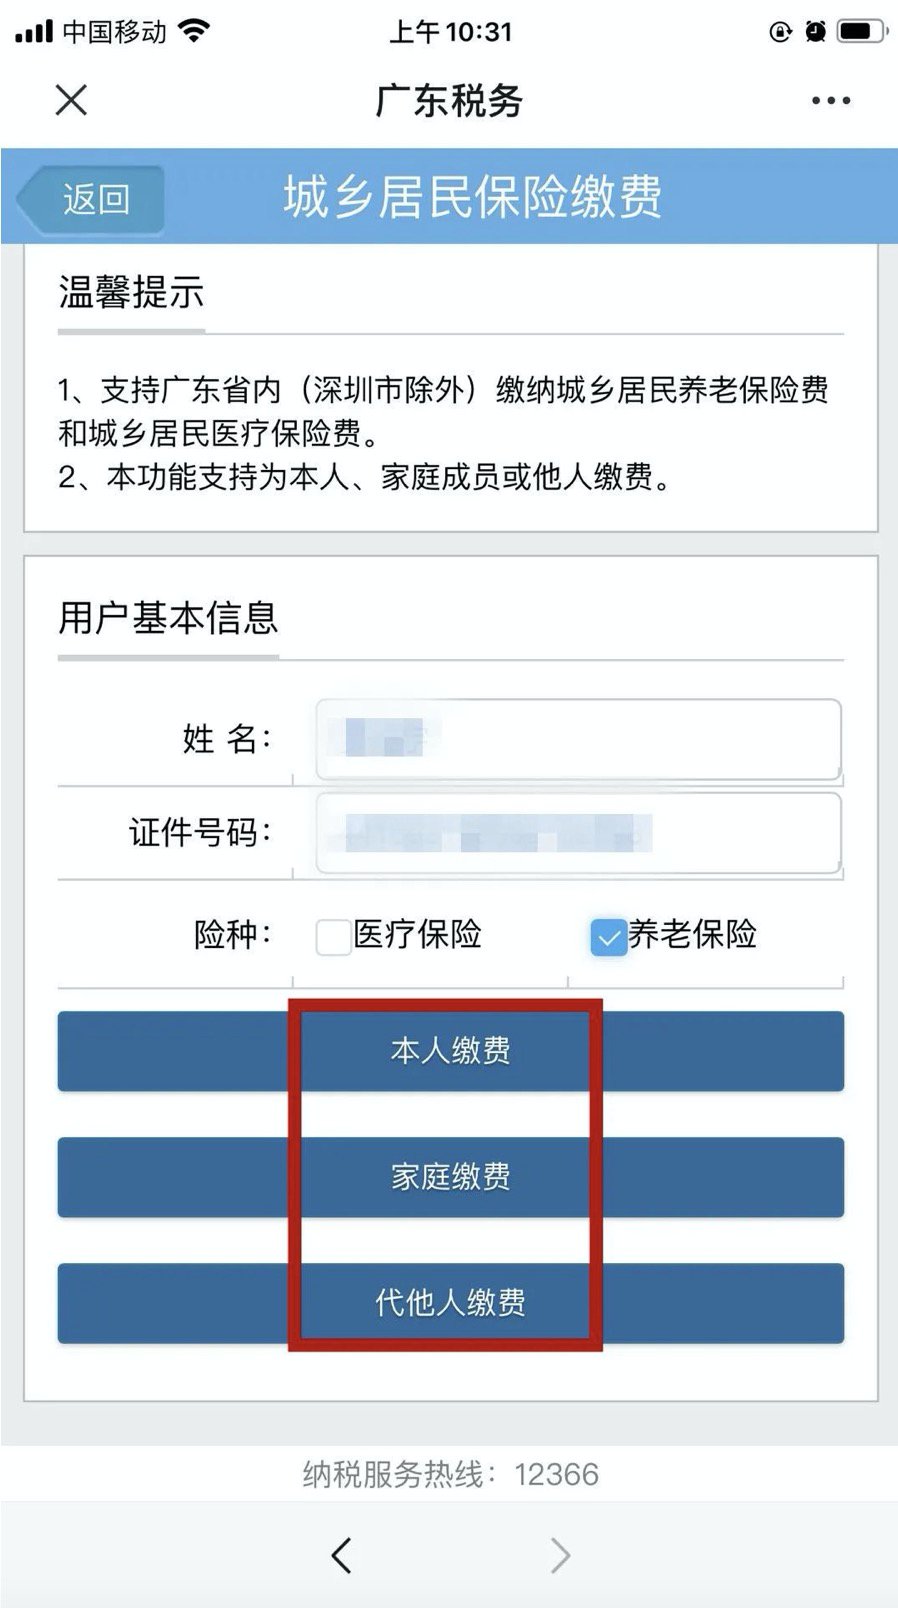Click the 证件号码 input field
This screenshot has height=1608, width=898.
578,833
